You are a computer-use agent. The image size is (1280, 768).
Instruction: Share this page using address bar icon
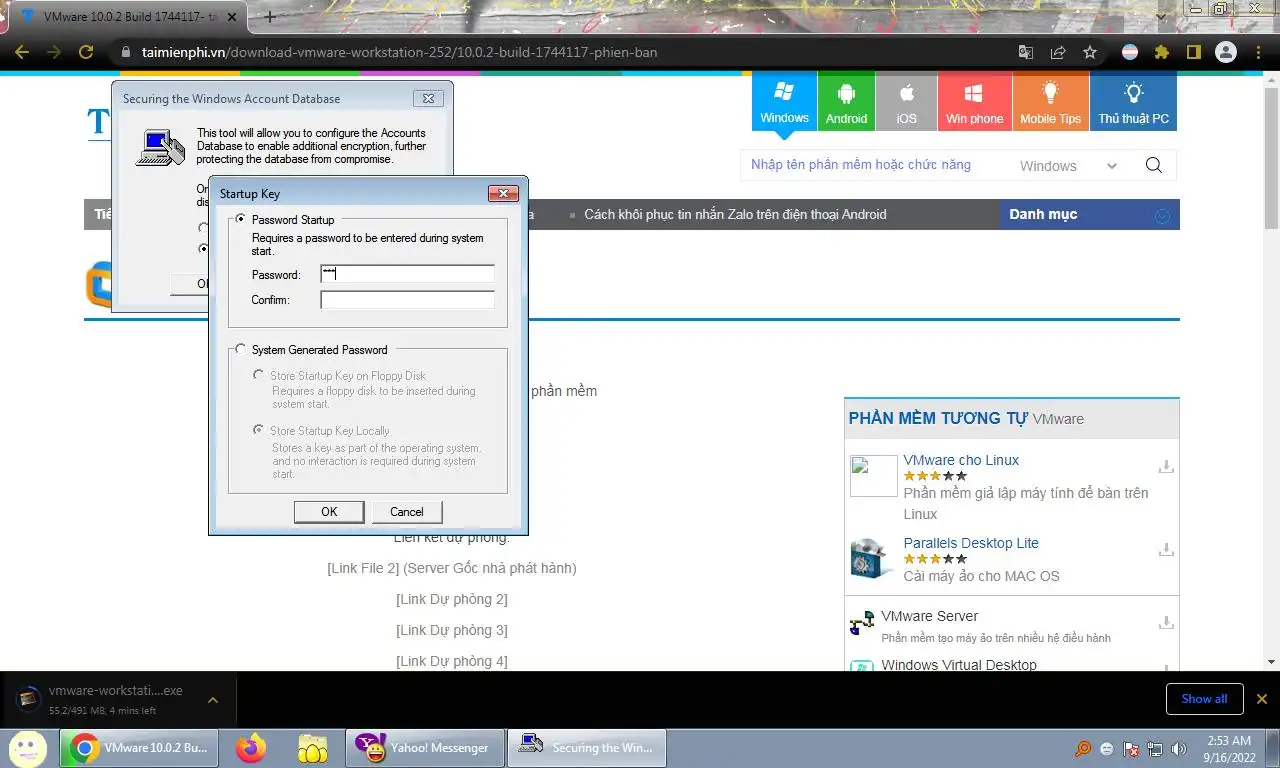(x=1058, y=52)
